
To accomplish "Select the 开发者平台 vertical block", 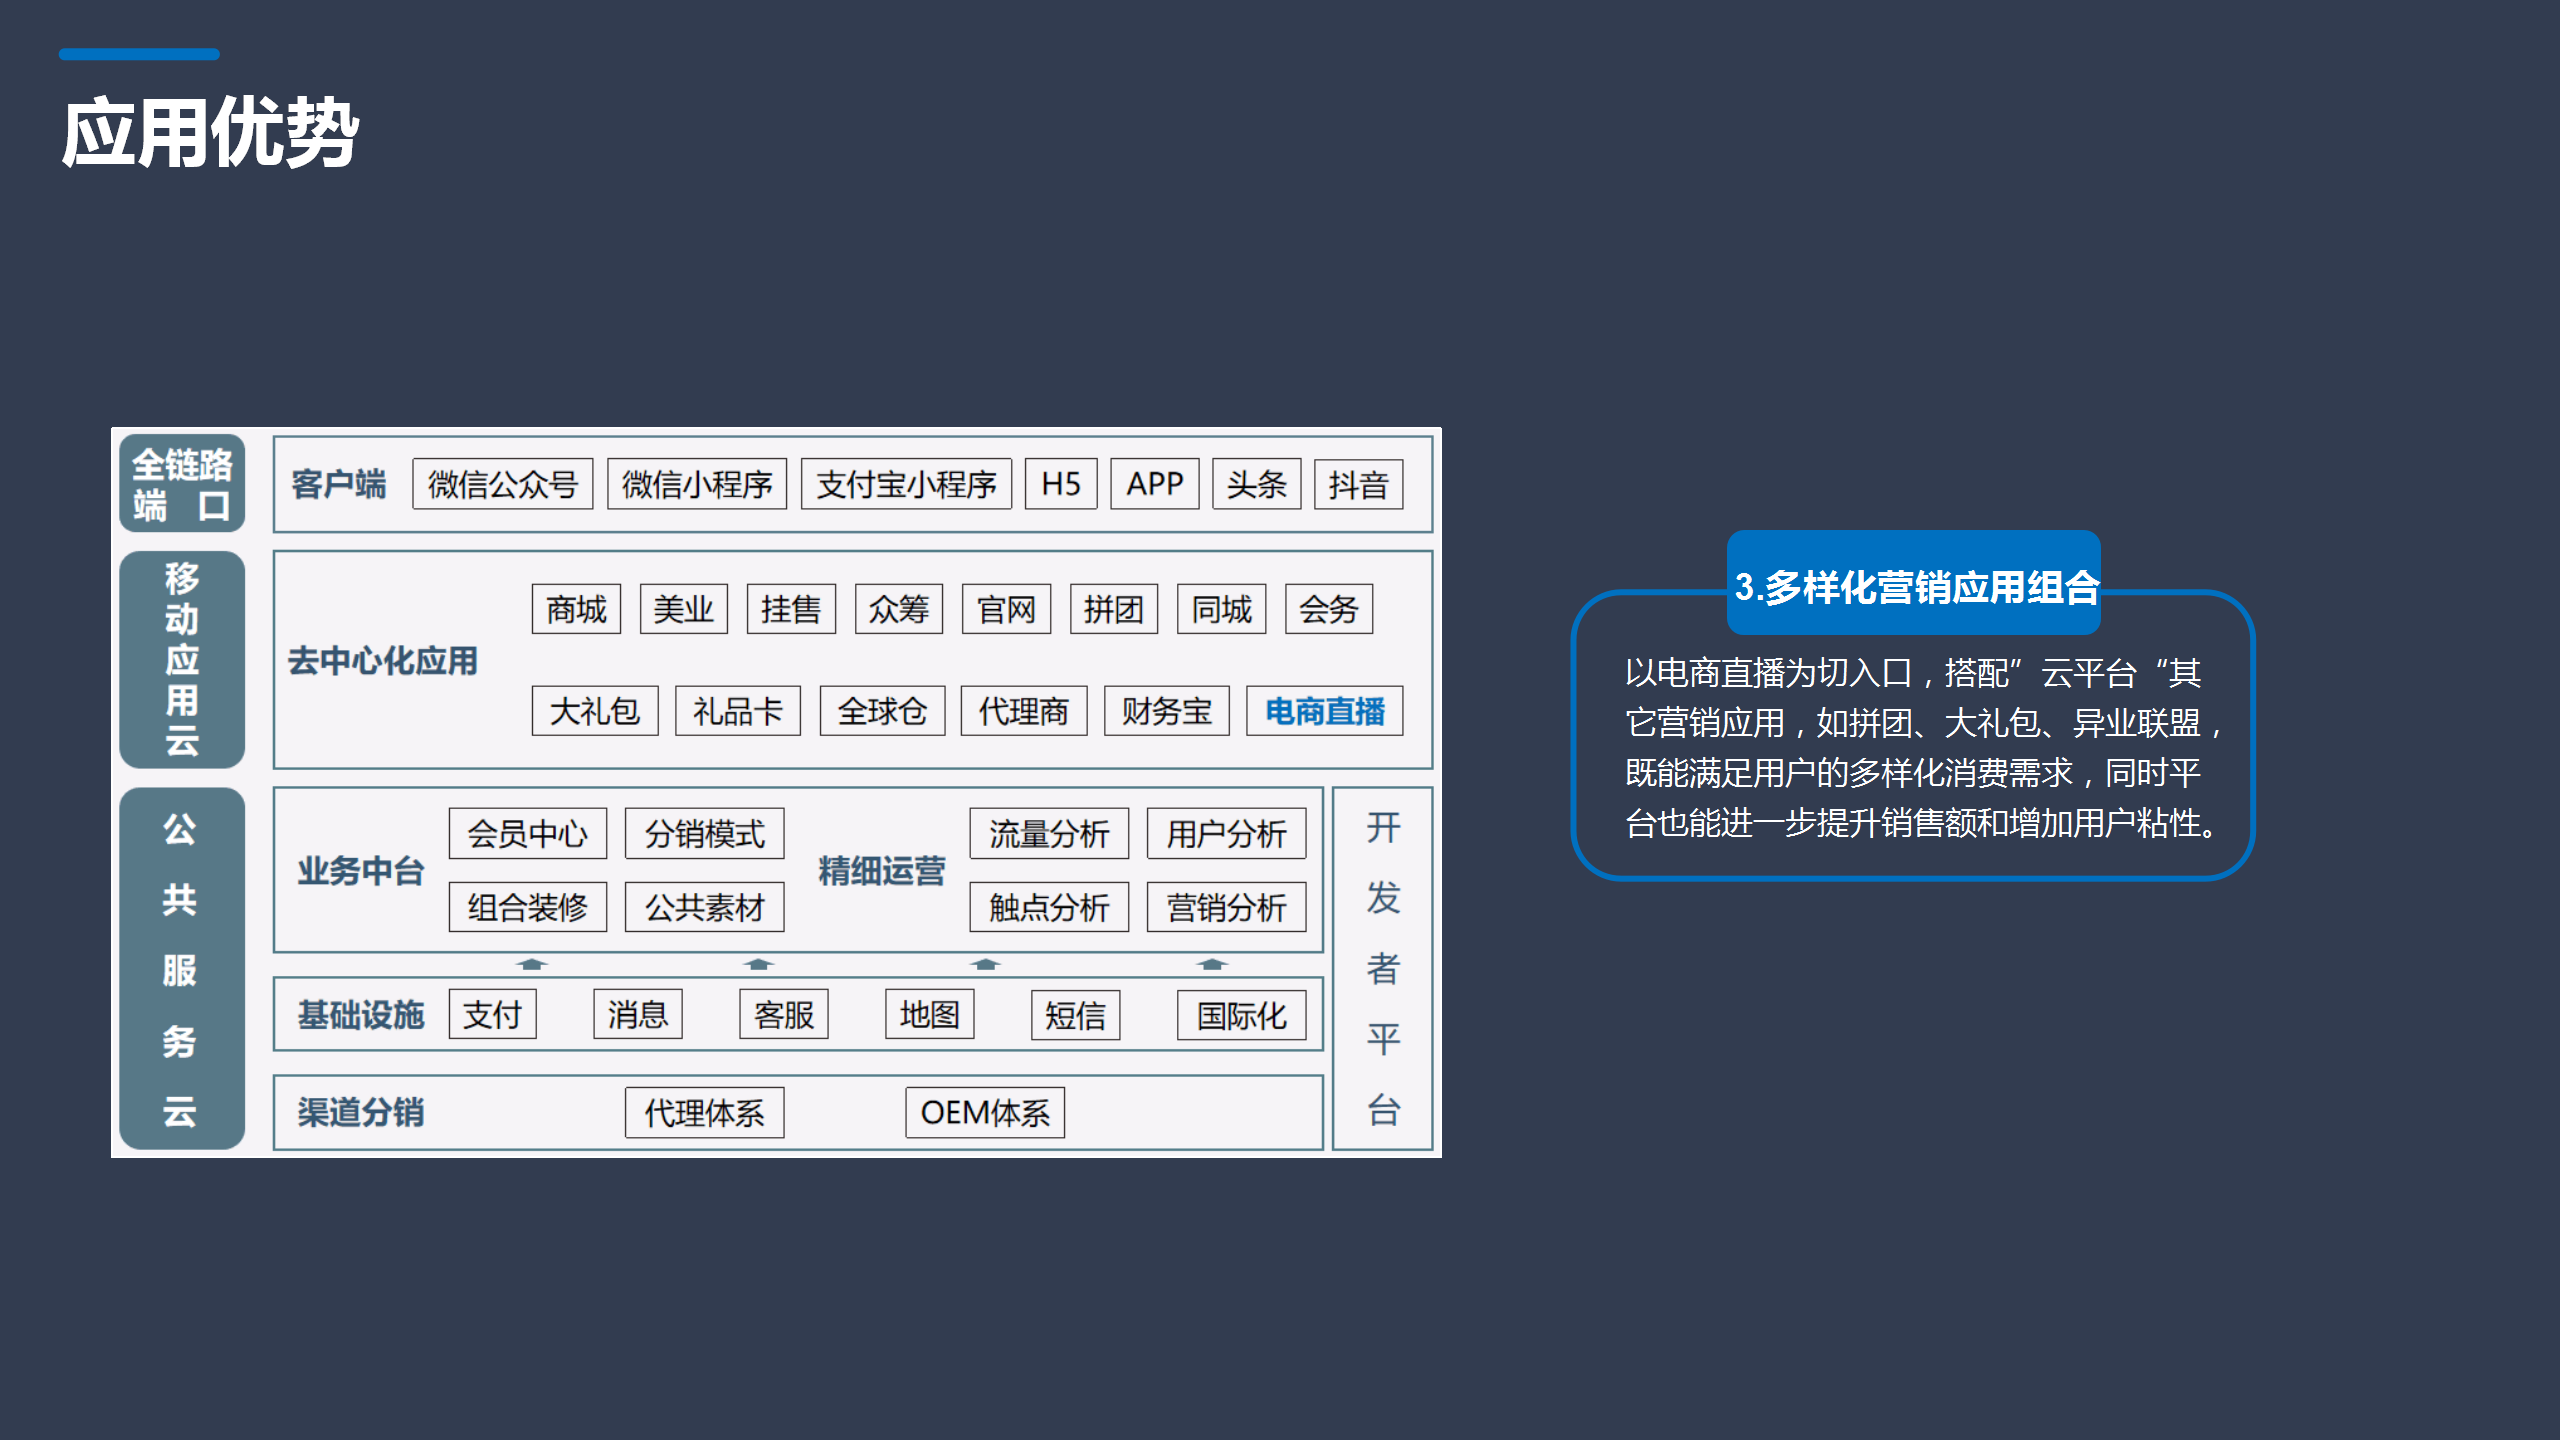I will 1383,969.
